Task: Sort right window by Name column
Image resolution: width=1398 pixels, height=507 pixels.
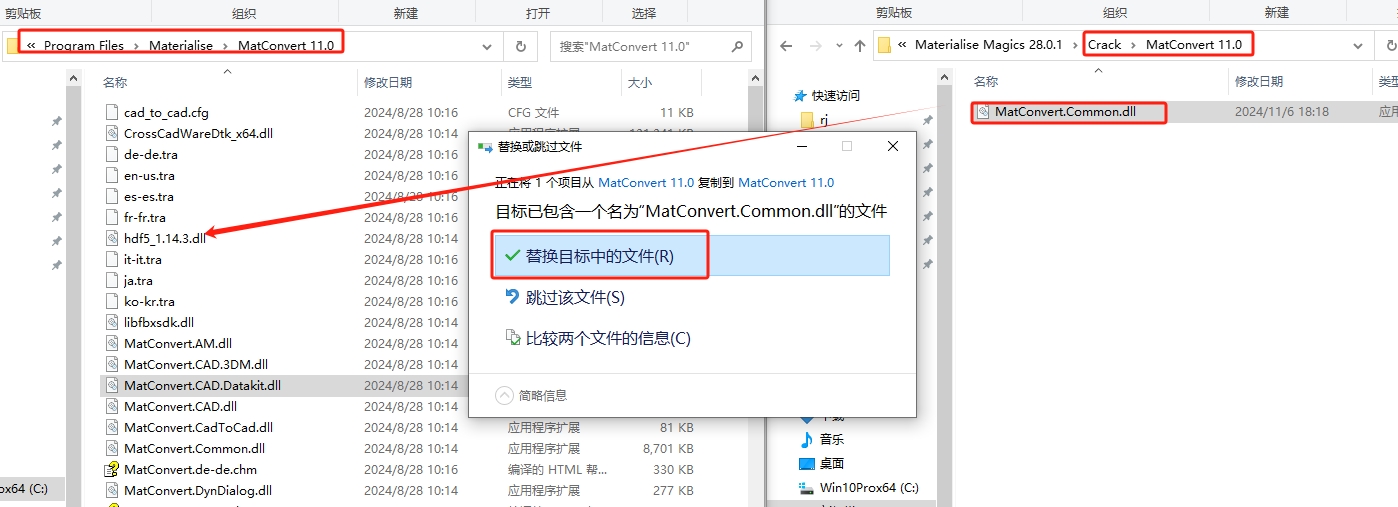Action: point(986,81)
